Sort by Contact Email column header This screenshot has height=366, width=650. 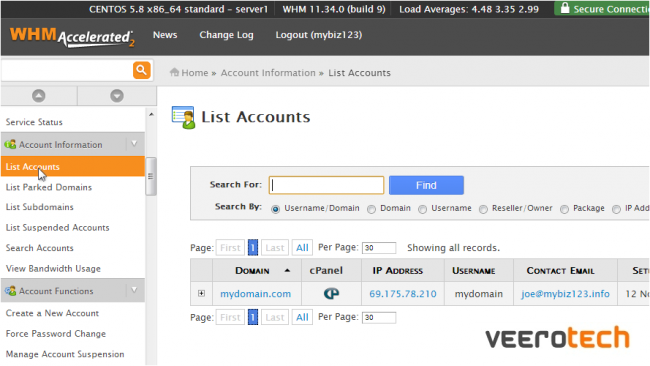[x=560, y=271]
